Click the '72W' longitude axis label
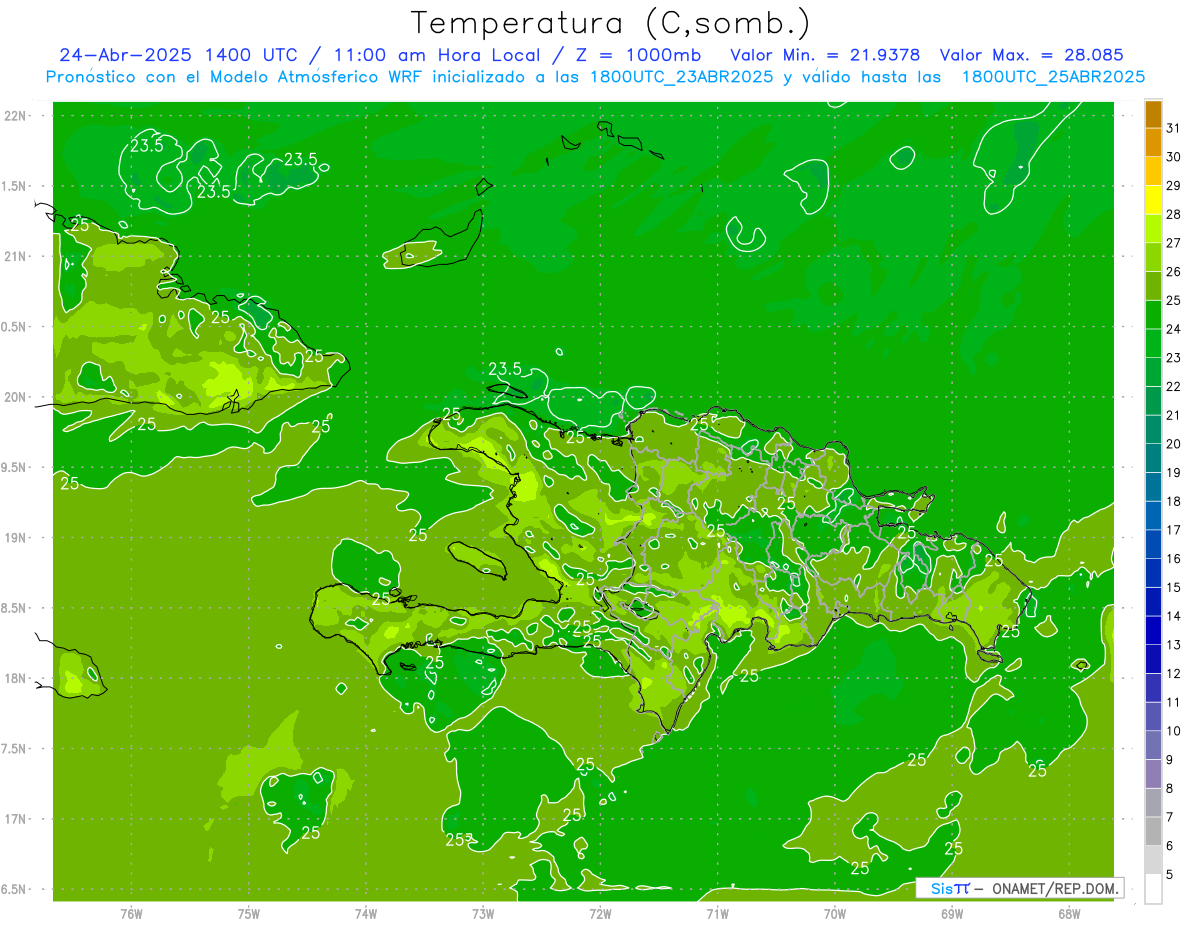 point(600,914)
